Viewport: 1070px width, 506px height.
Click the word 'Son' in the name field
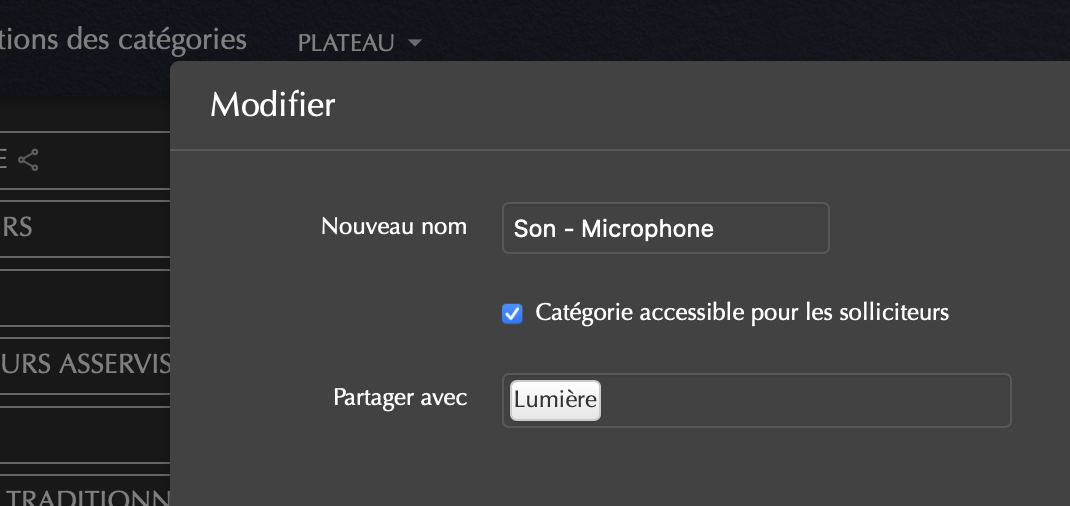534,229
